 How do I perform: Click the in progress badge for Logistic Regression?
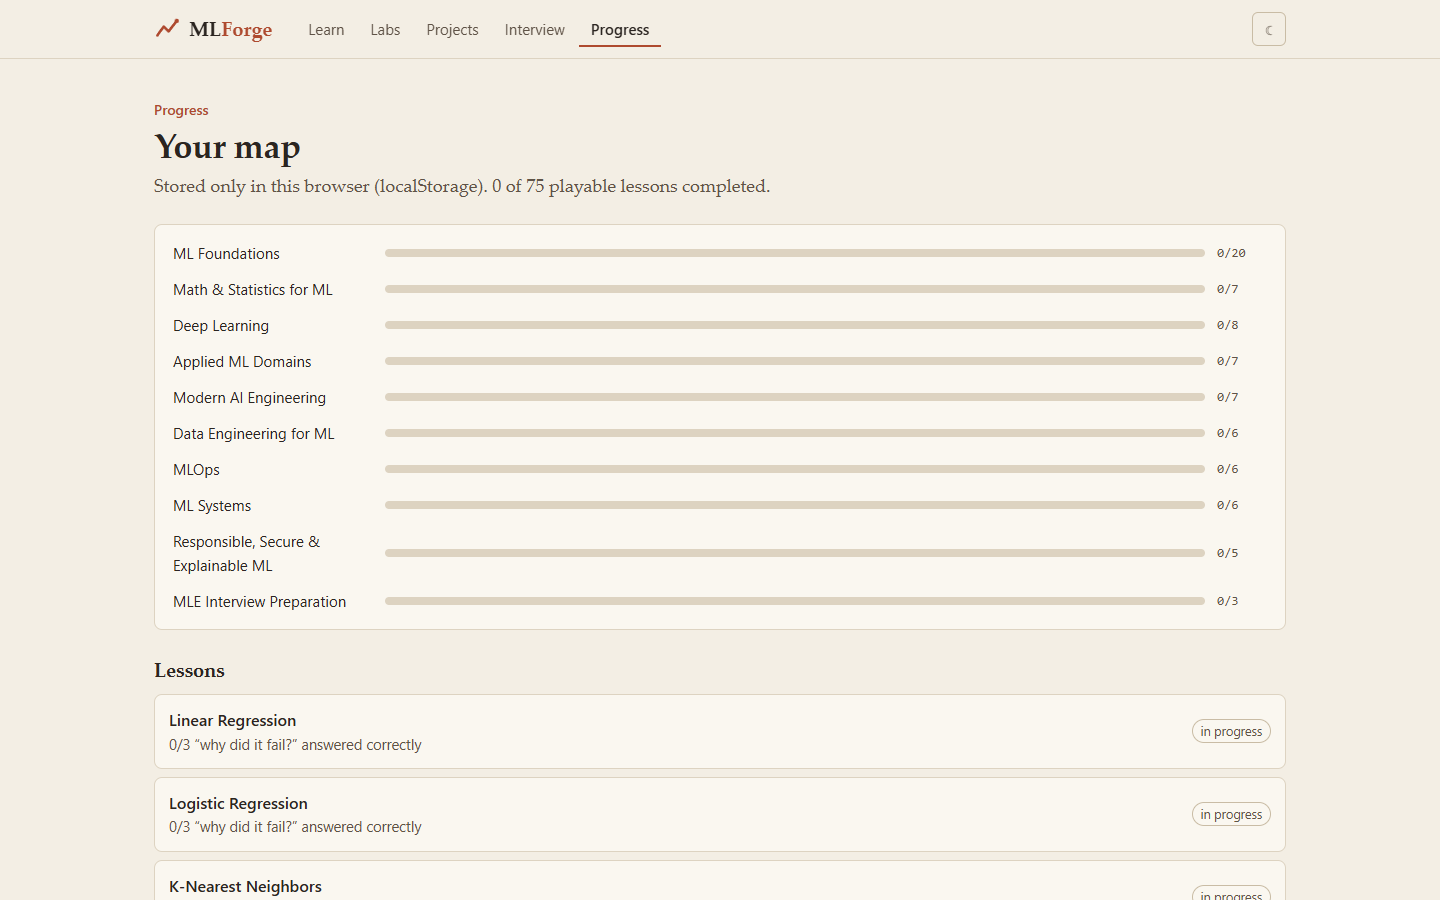[x=1231, y=815]
